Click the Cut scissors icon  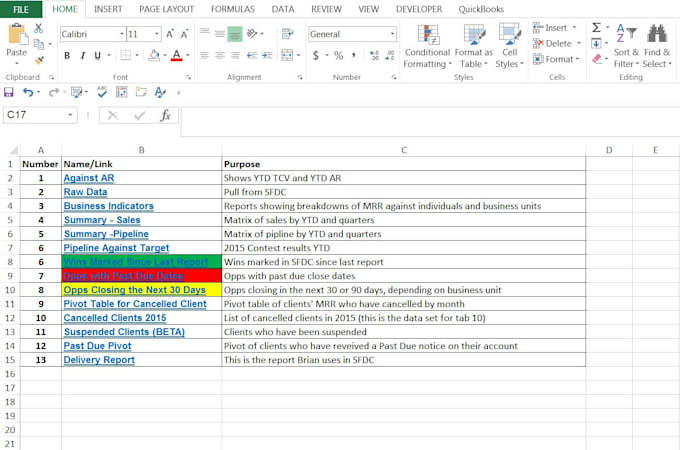pos(39,29)
